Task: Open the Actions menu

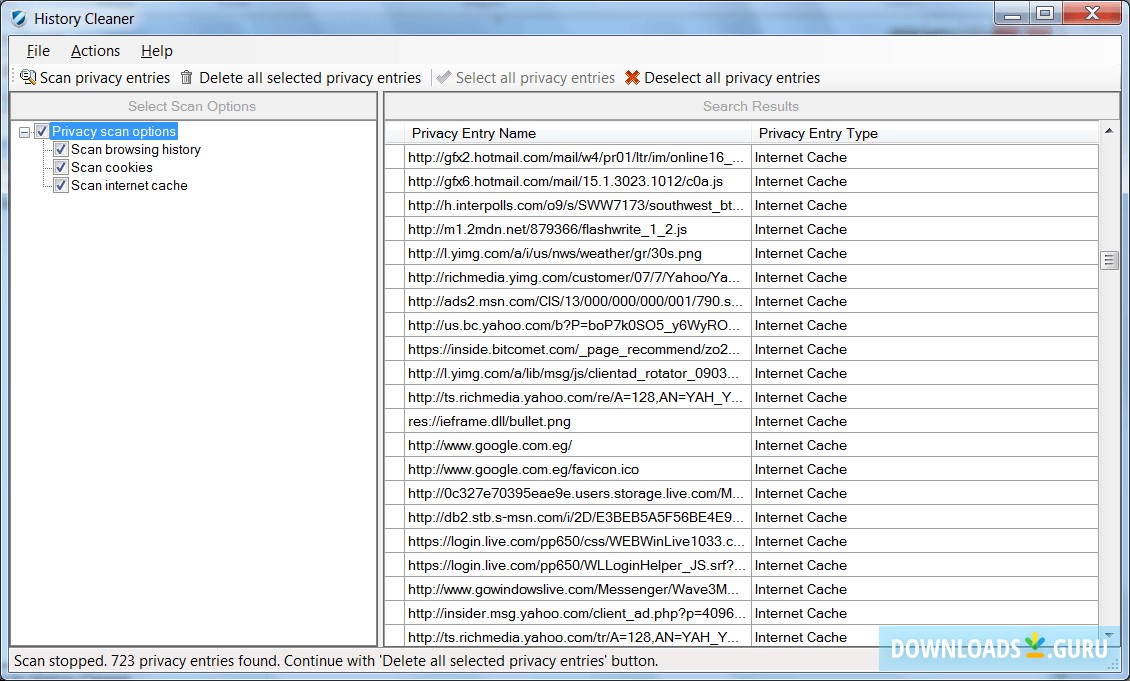Action: point(95,50)
